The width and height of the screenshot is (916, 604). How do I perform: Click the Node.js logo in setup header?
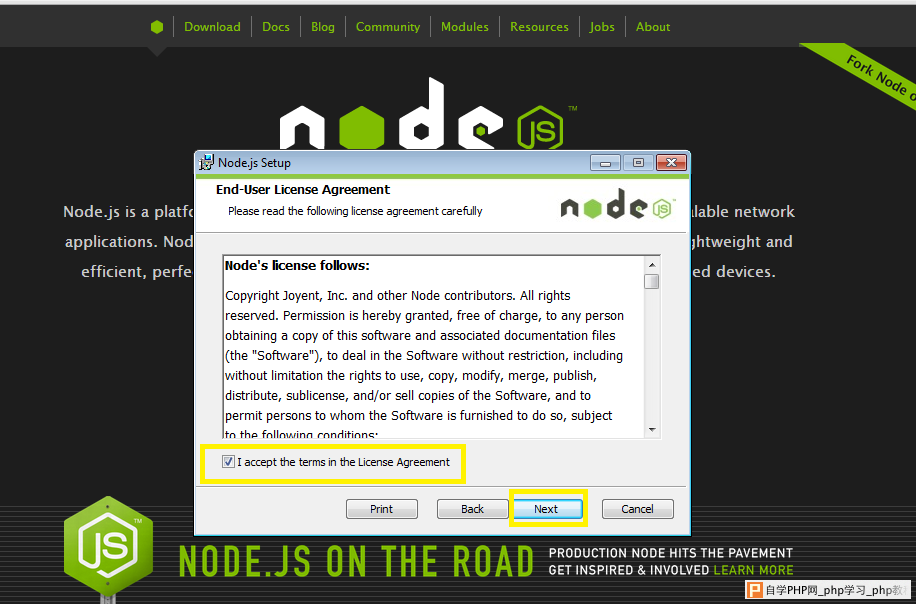617,204
